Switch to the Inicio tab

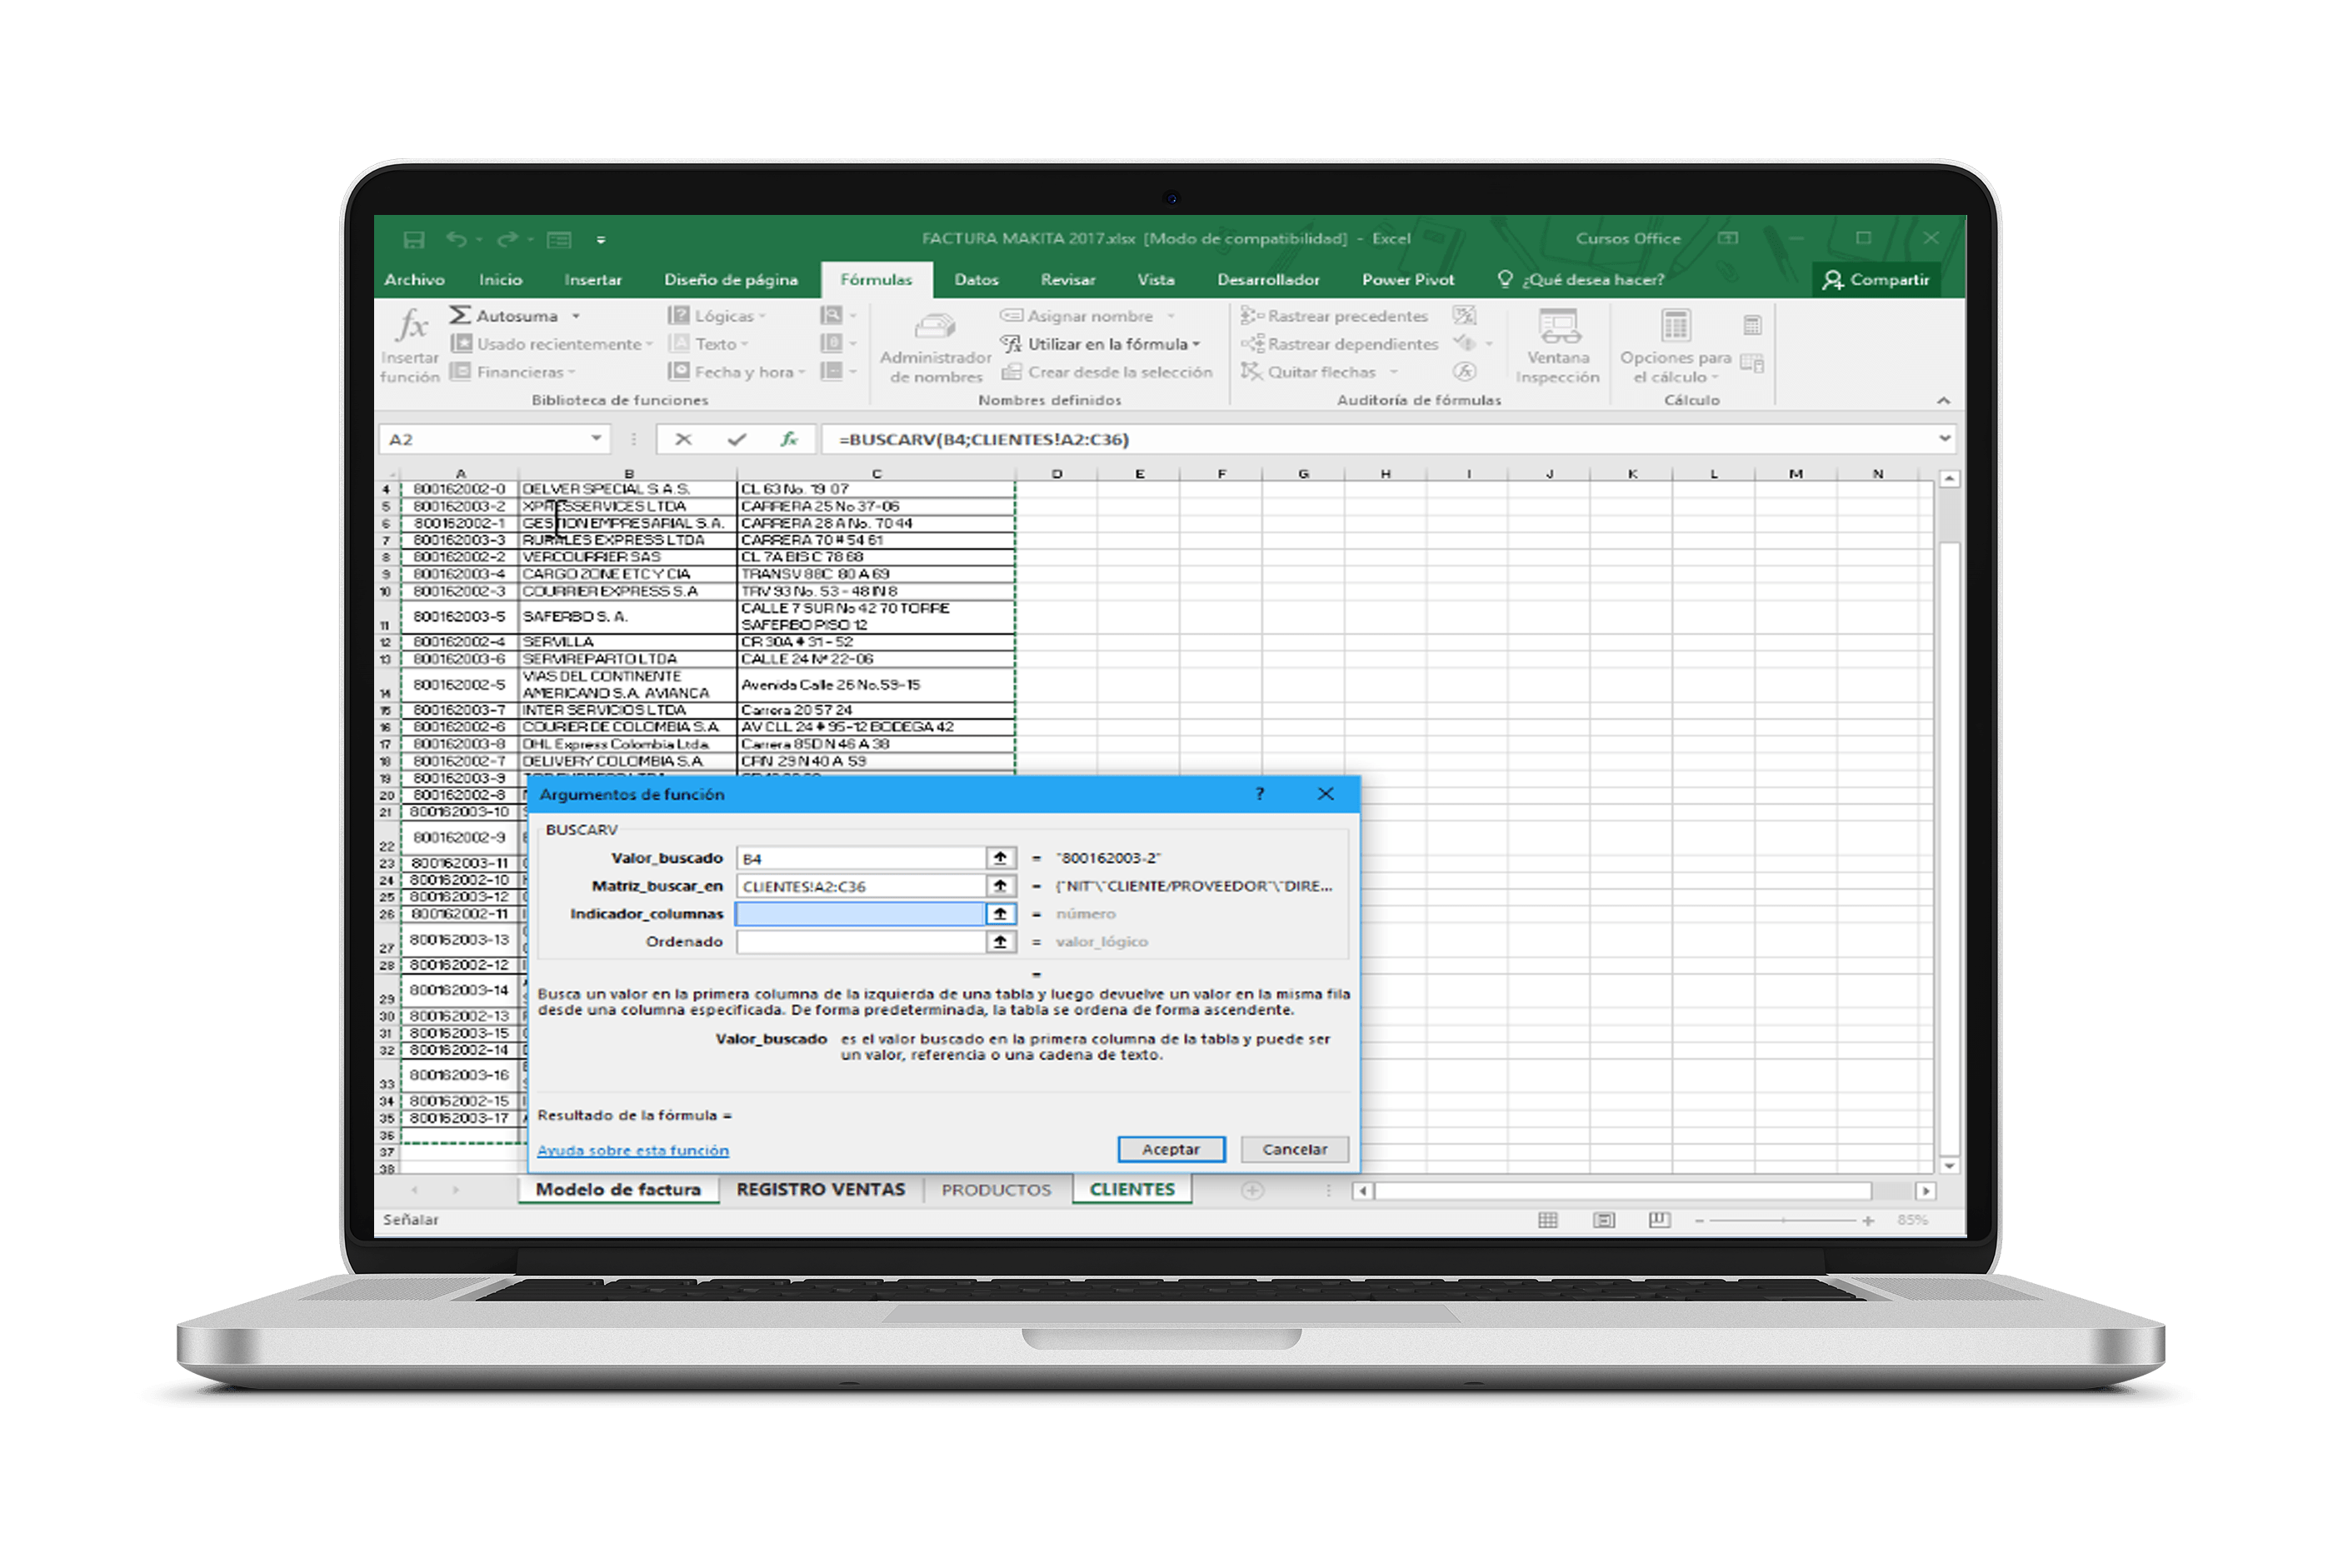point(500,280)
